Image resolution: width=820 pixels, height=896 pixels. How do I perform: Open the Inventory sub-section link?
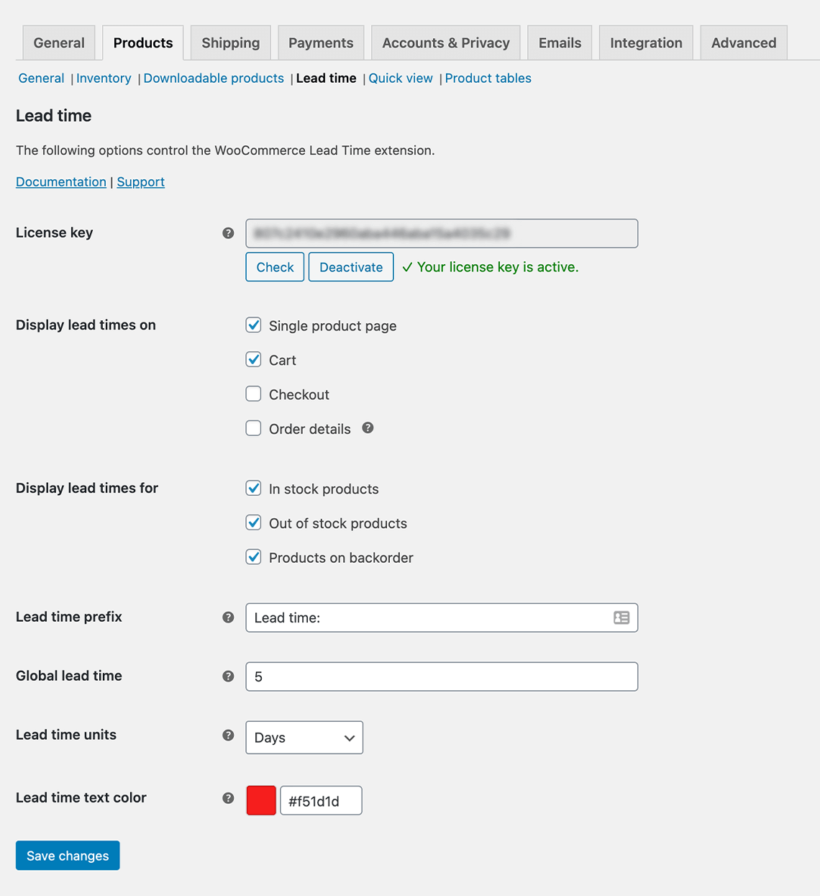pyautogui.click(x=103, y=78)
